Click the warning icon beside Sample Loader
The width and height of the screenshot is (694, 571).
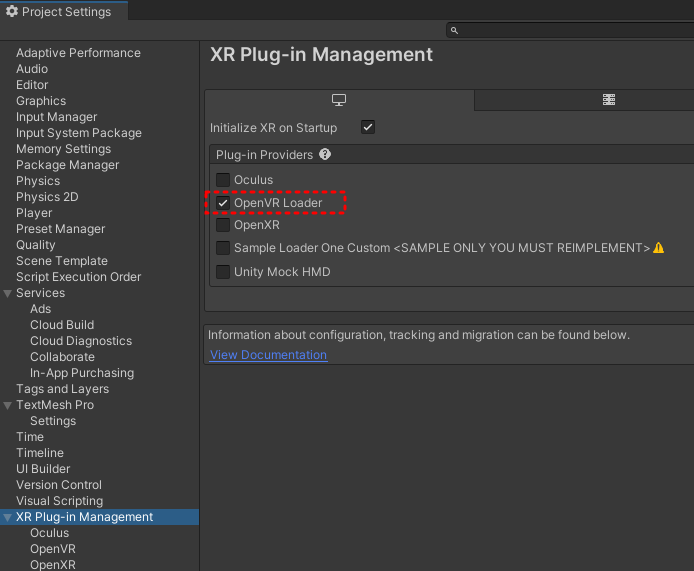pos(659,248)
